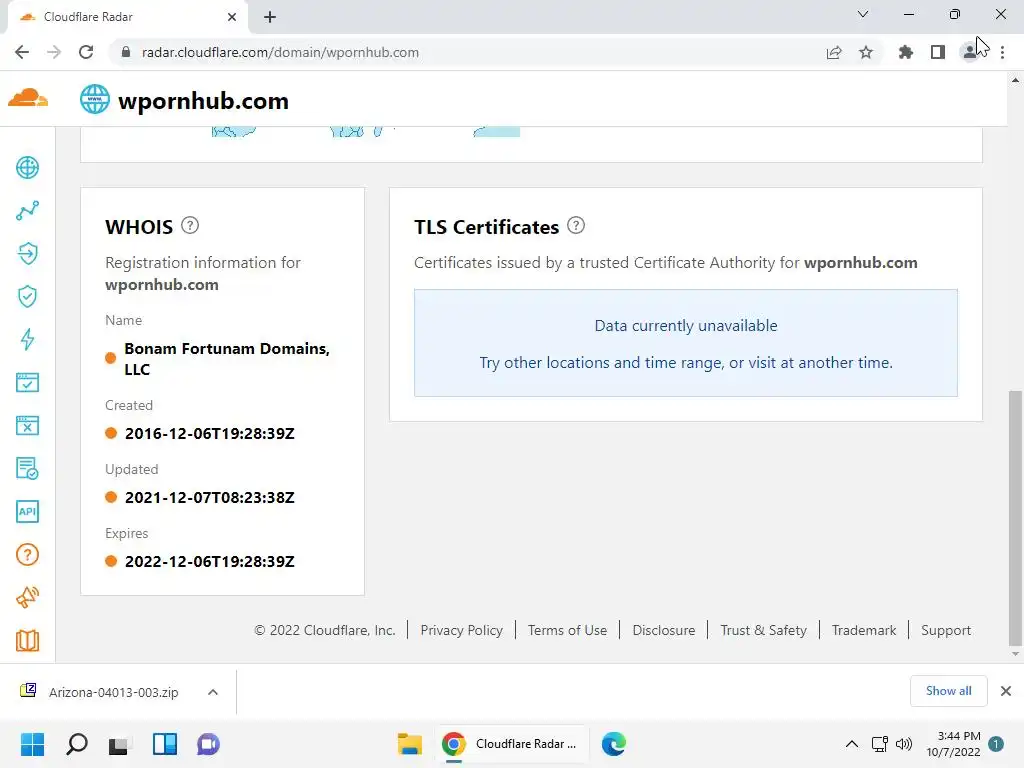The height and width of the screenshot is (768, 1024).
Task: Open the Terms of Use link
Action: coord(568,630)
